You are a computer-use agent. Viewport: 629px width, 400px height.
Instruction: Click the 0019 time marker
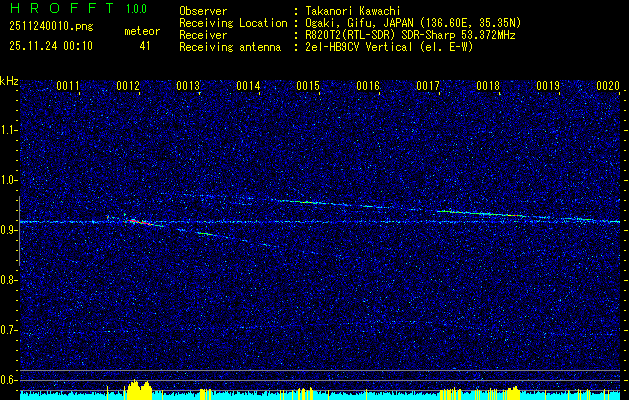pyautogui.click(x=548, y=86)
